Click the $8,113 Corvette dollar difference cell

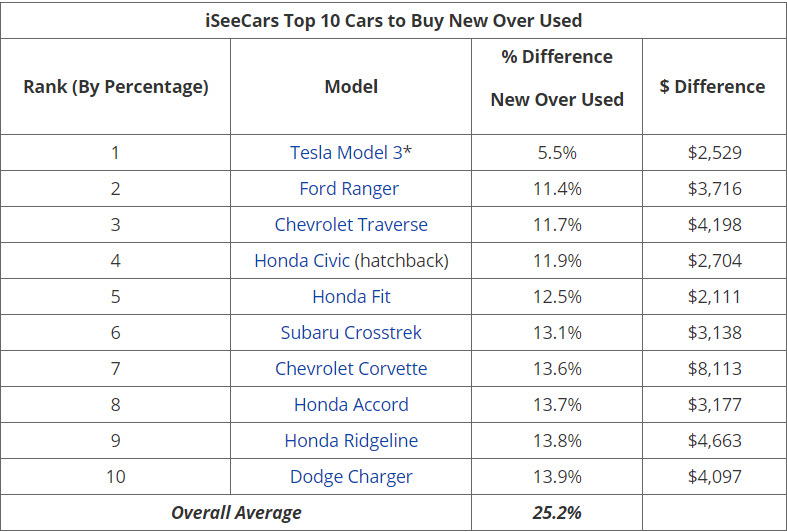tap(712, 369)
